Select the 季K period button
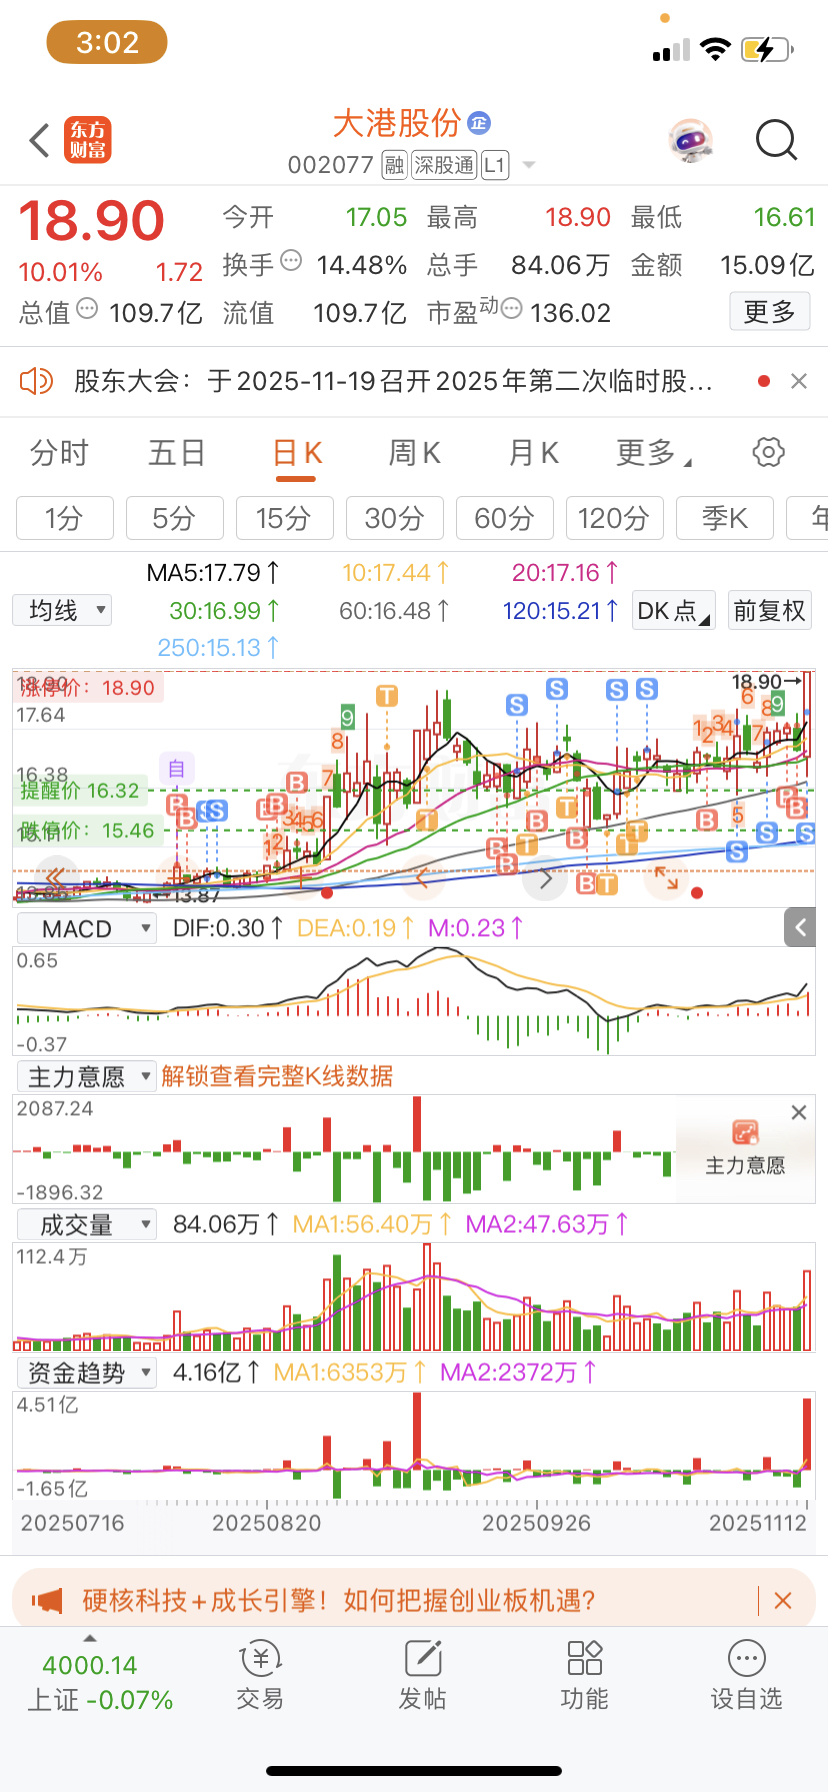828x1792 pixels. coord(725,518)
